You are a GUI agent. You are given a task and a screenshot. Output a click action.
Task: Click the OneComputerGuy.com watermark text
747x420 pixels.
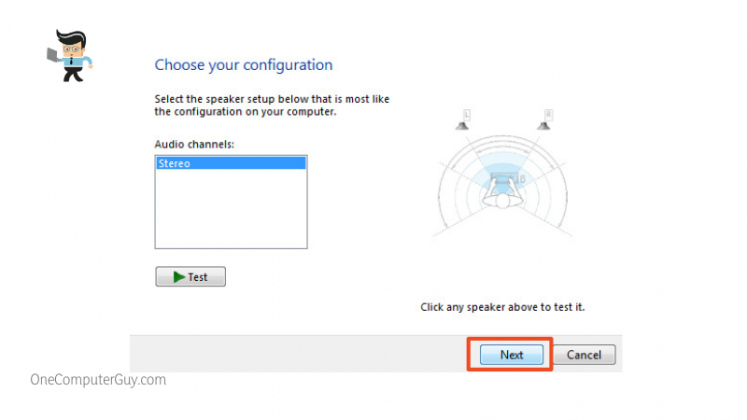[x=98, y=380]
